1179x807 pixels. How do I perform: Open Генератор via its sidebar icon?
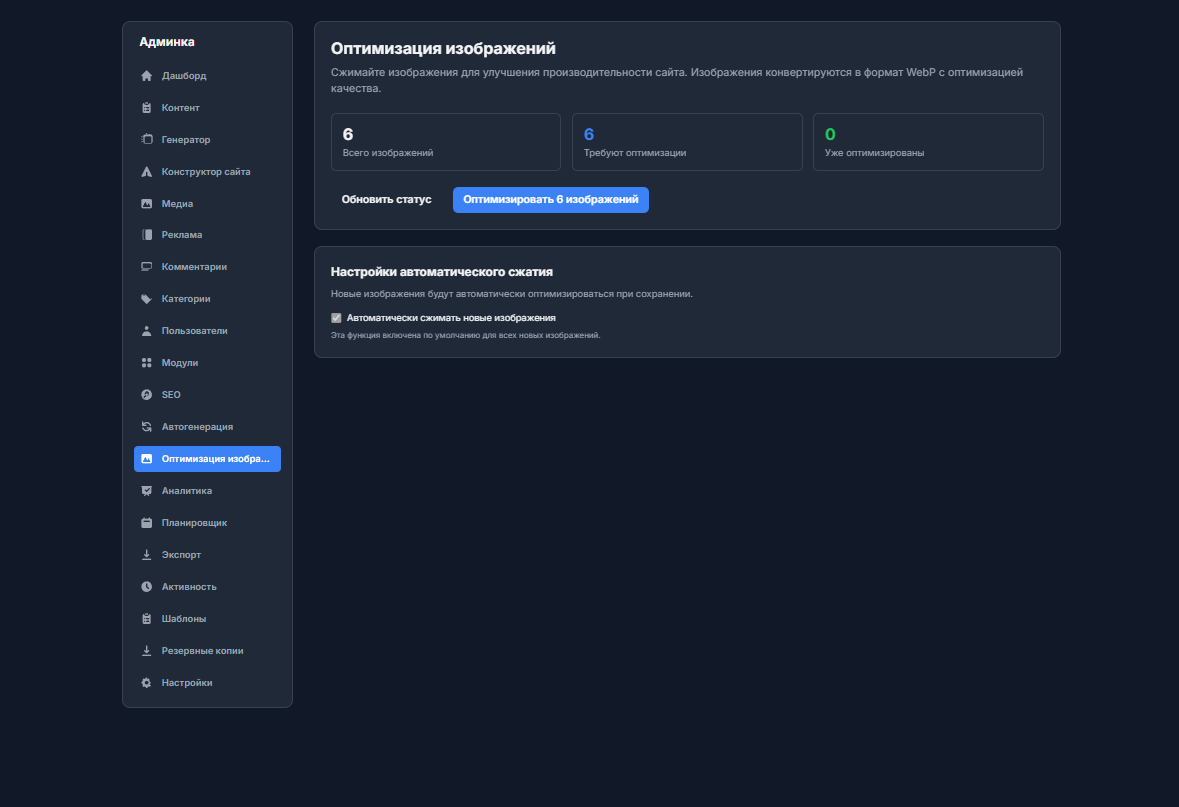[146, 140]
